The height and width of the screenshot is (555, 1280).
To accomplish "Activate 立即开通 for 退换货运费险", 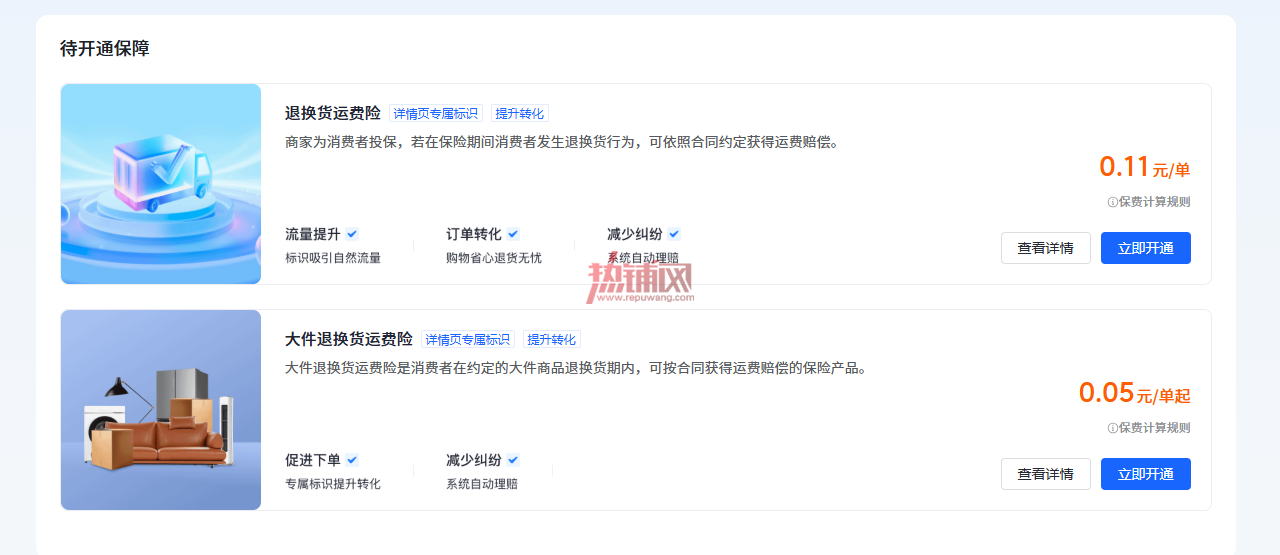I will [x=1146, y=248].
